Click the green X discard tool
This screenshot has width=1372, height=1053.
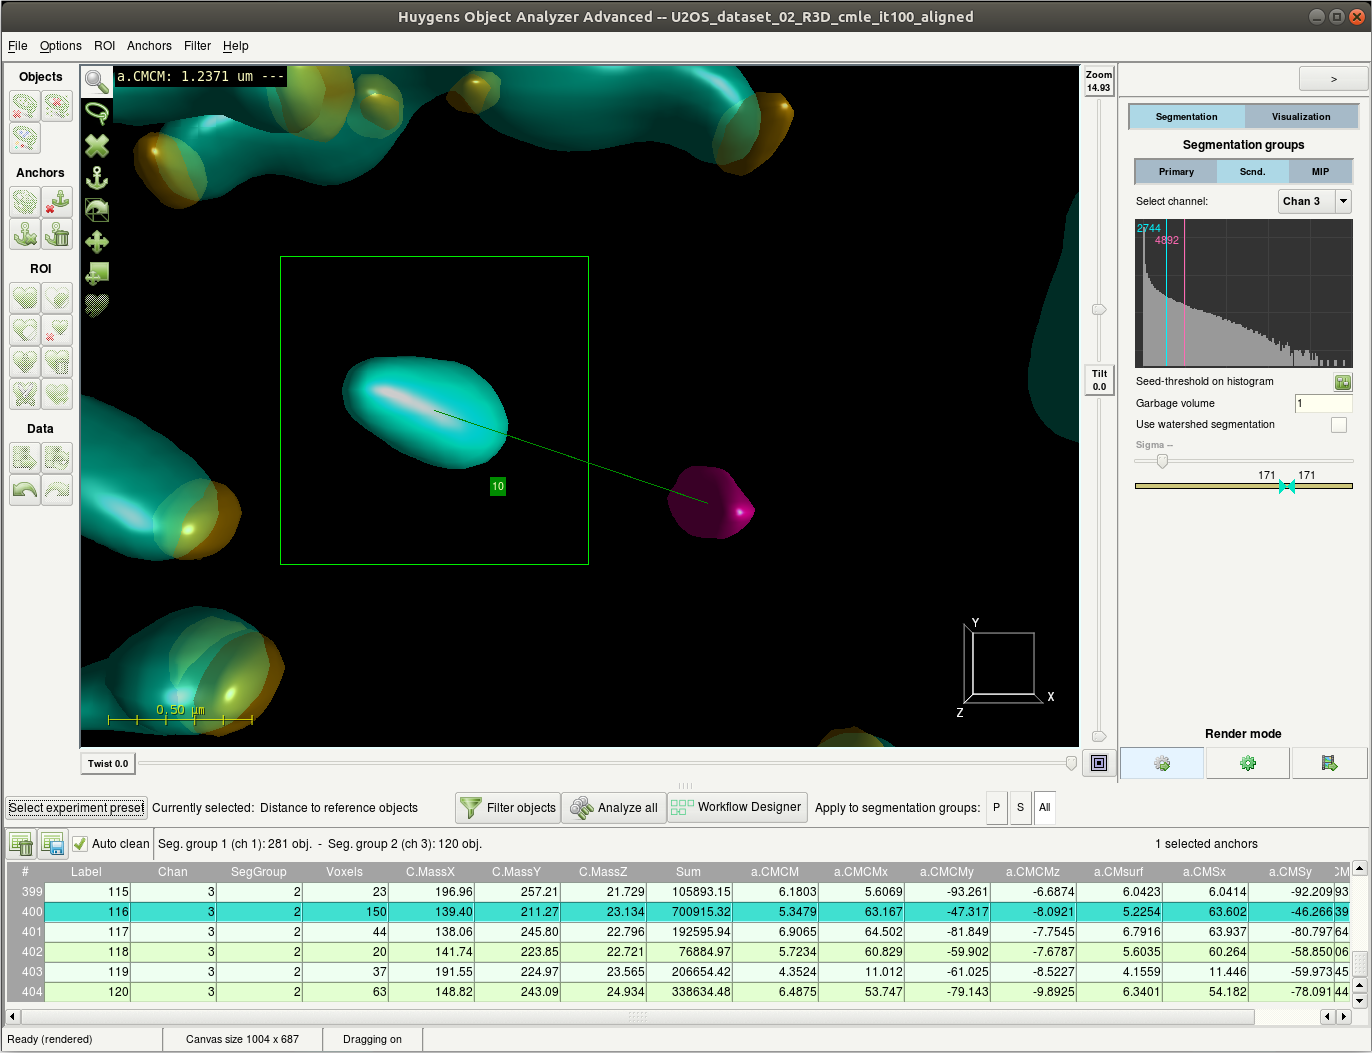tap(97, 146)
